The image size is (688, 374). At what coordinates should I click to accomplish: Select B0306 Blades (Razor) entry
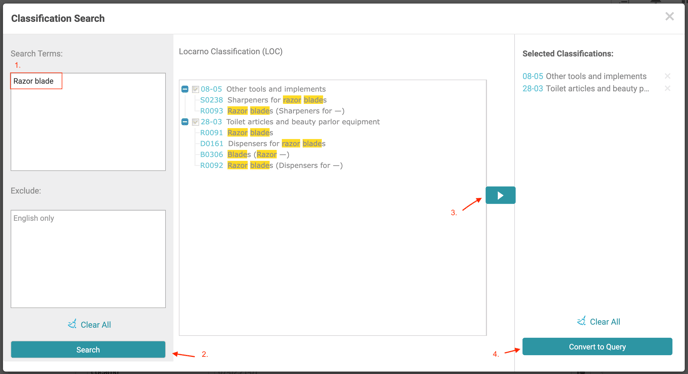click(x=244, y=155)
